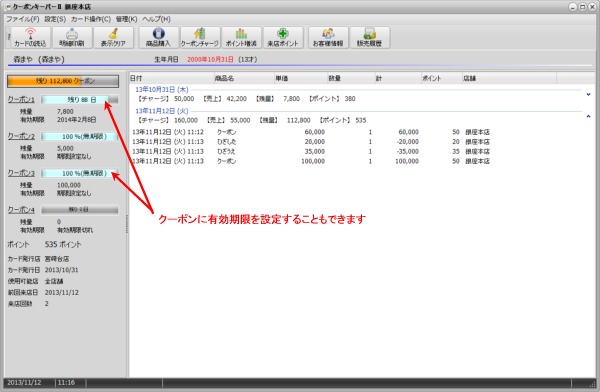The image size is (600, 392).
Task: Click クーポン4 残り 0日 progress bar
Action: tap(80, 210)
